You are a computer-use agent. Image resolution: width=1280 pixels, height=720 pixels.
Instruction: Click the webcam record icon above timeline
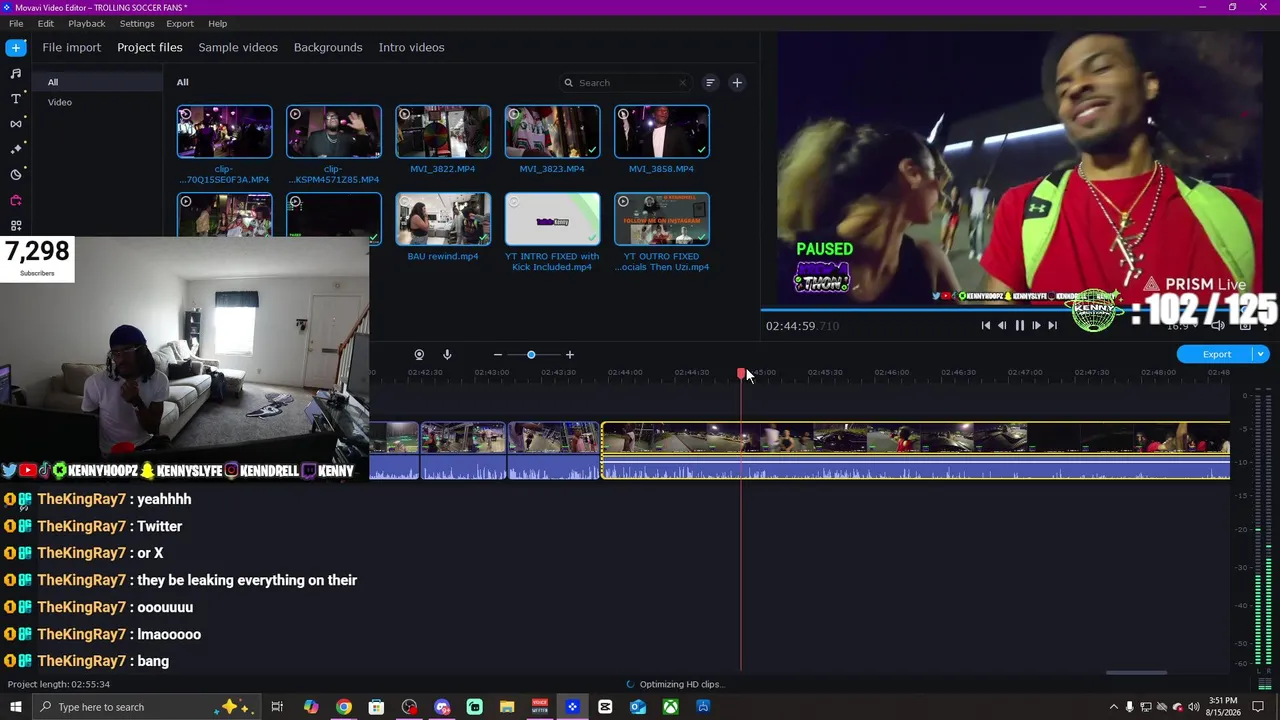tap(419, 354)
